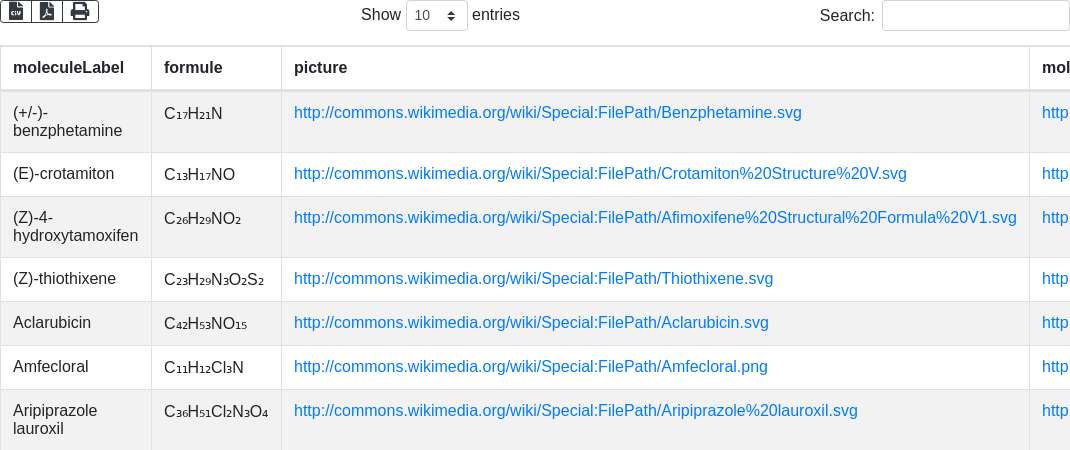The image size is (1070, 450).
Task: Export the table as CSV
Action: (x=16, y=11)
